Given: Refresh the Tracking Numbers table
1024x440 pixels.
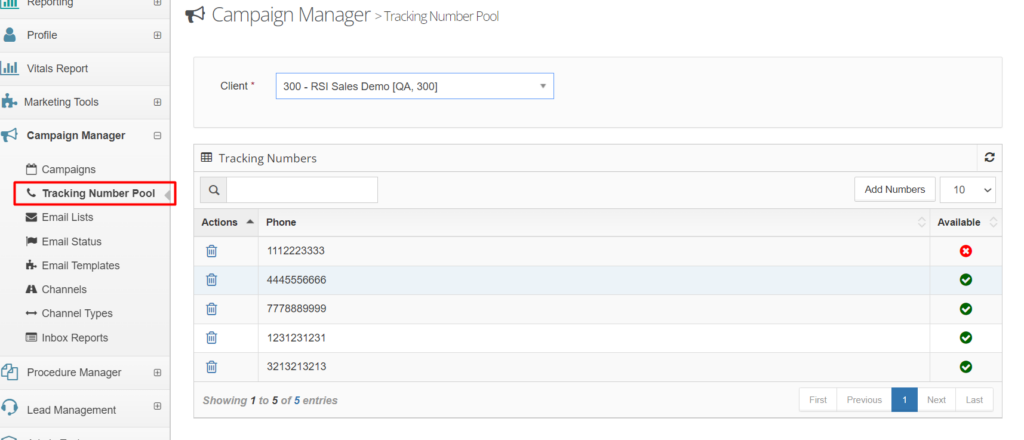Looking at the screenshot, I should (x=989, y=157).
